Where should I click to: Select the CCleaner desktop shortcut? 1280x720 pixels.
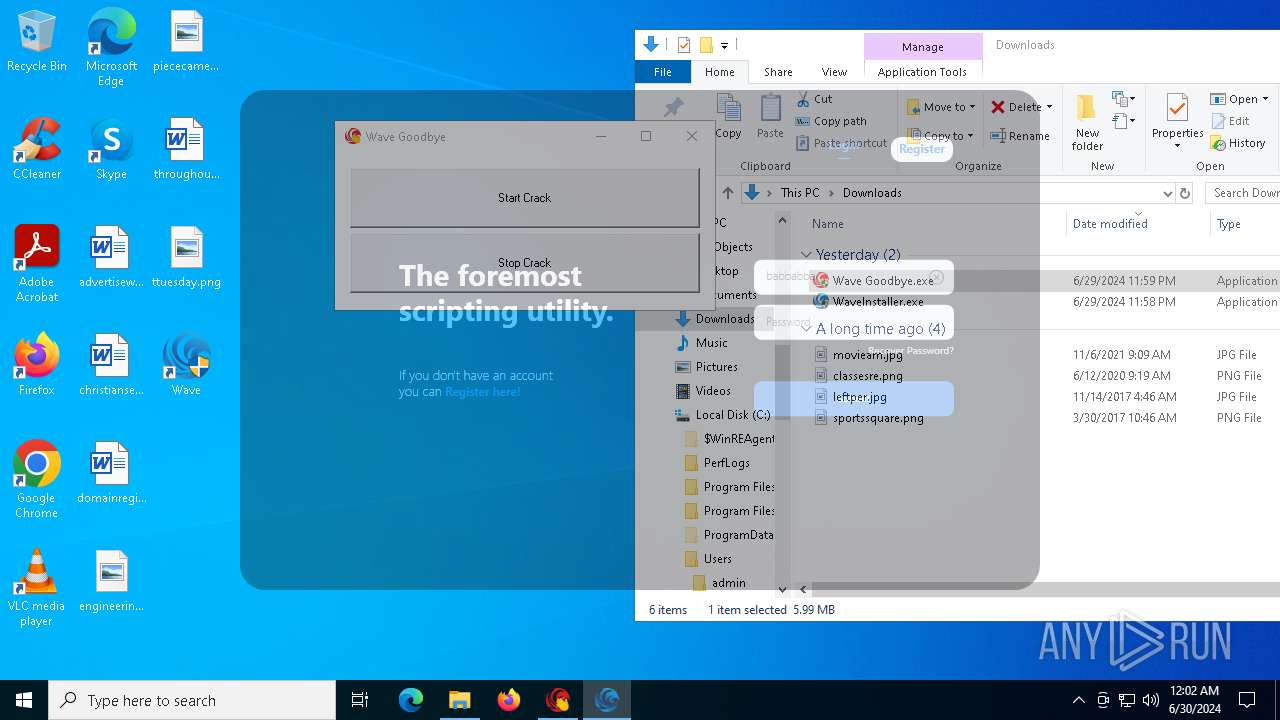click(37, 148)
